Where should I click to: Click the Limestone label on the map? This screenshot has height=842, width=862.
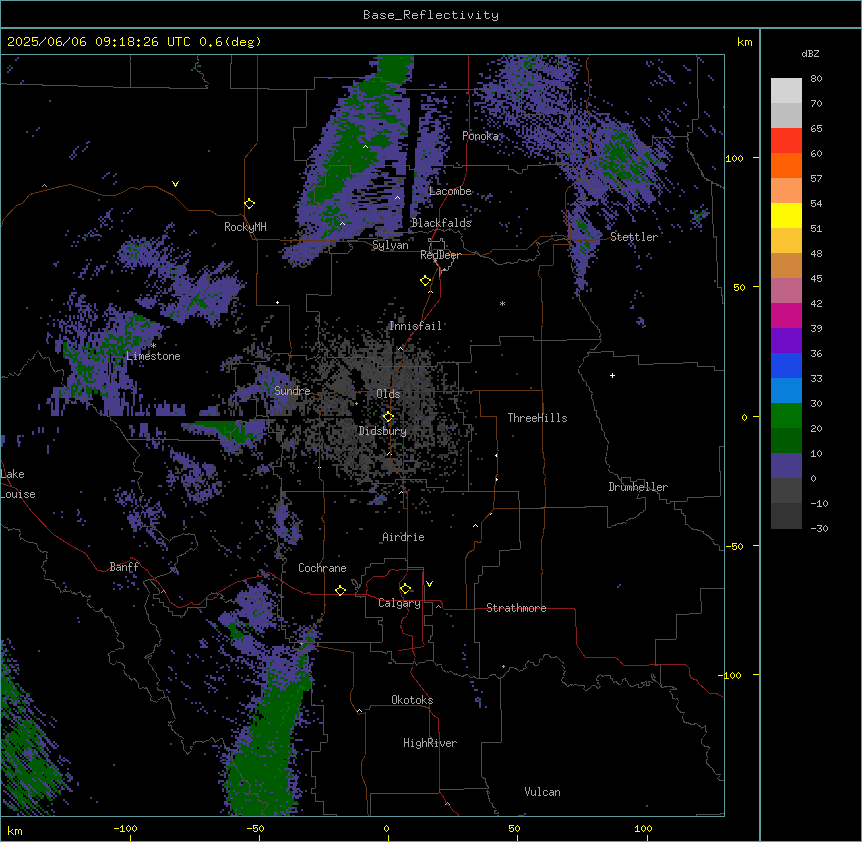[x=153, y=356]
